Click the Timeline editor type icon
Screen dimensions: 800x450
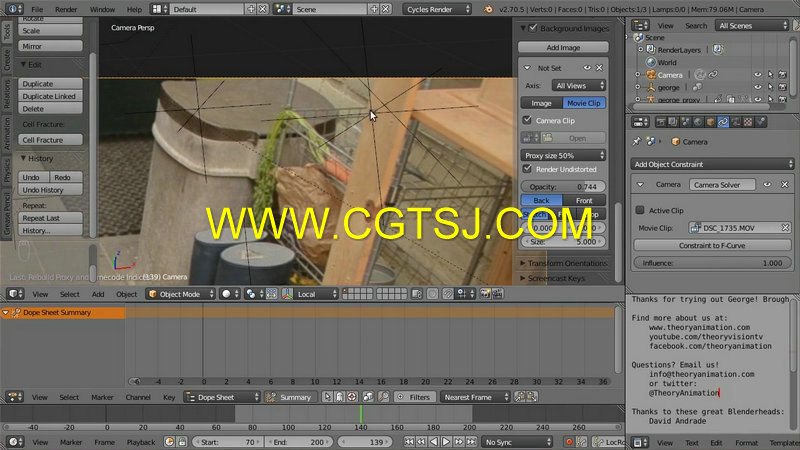click(x=15, y=442)
